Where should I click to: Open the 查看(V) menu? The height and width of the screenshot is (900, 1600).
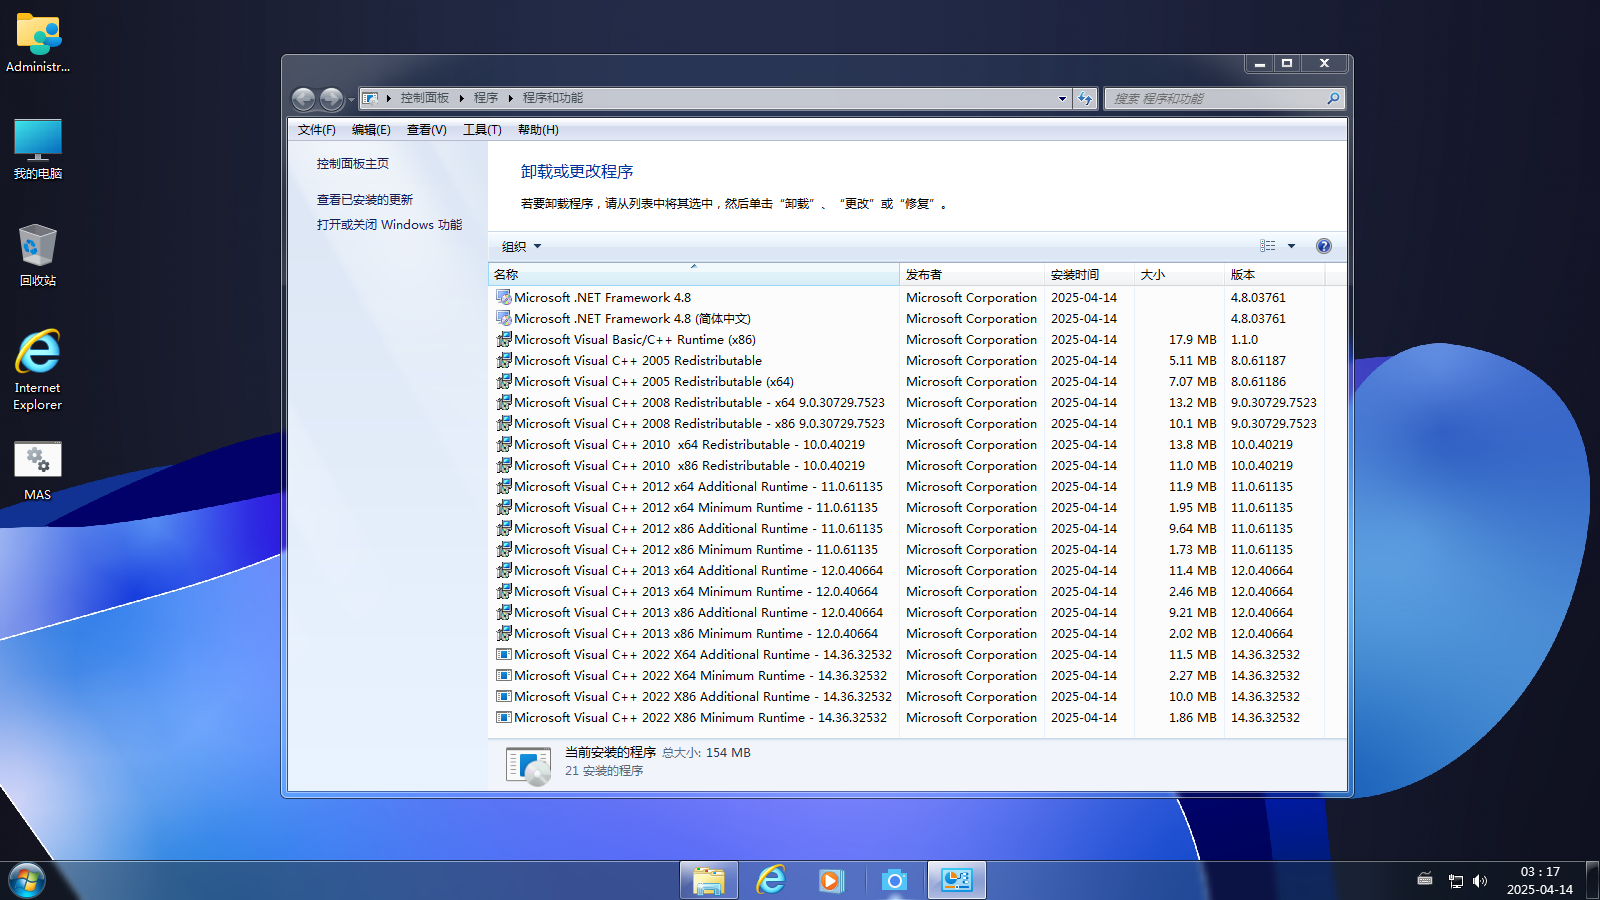[426, 130]
